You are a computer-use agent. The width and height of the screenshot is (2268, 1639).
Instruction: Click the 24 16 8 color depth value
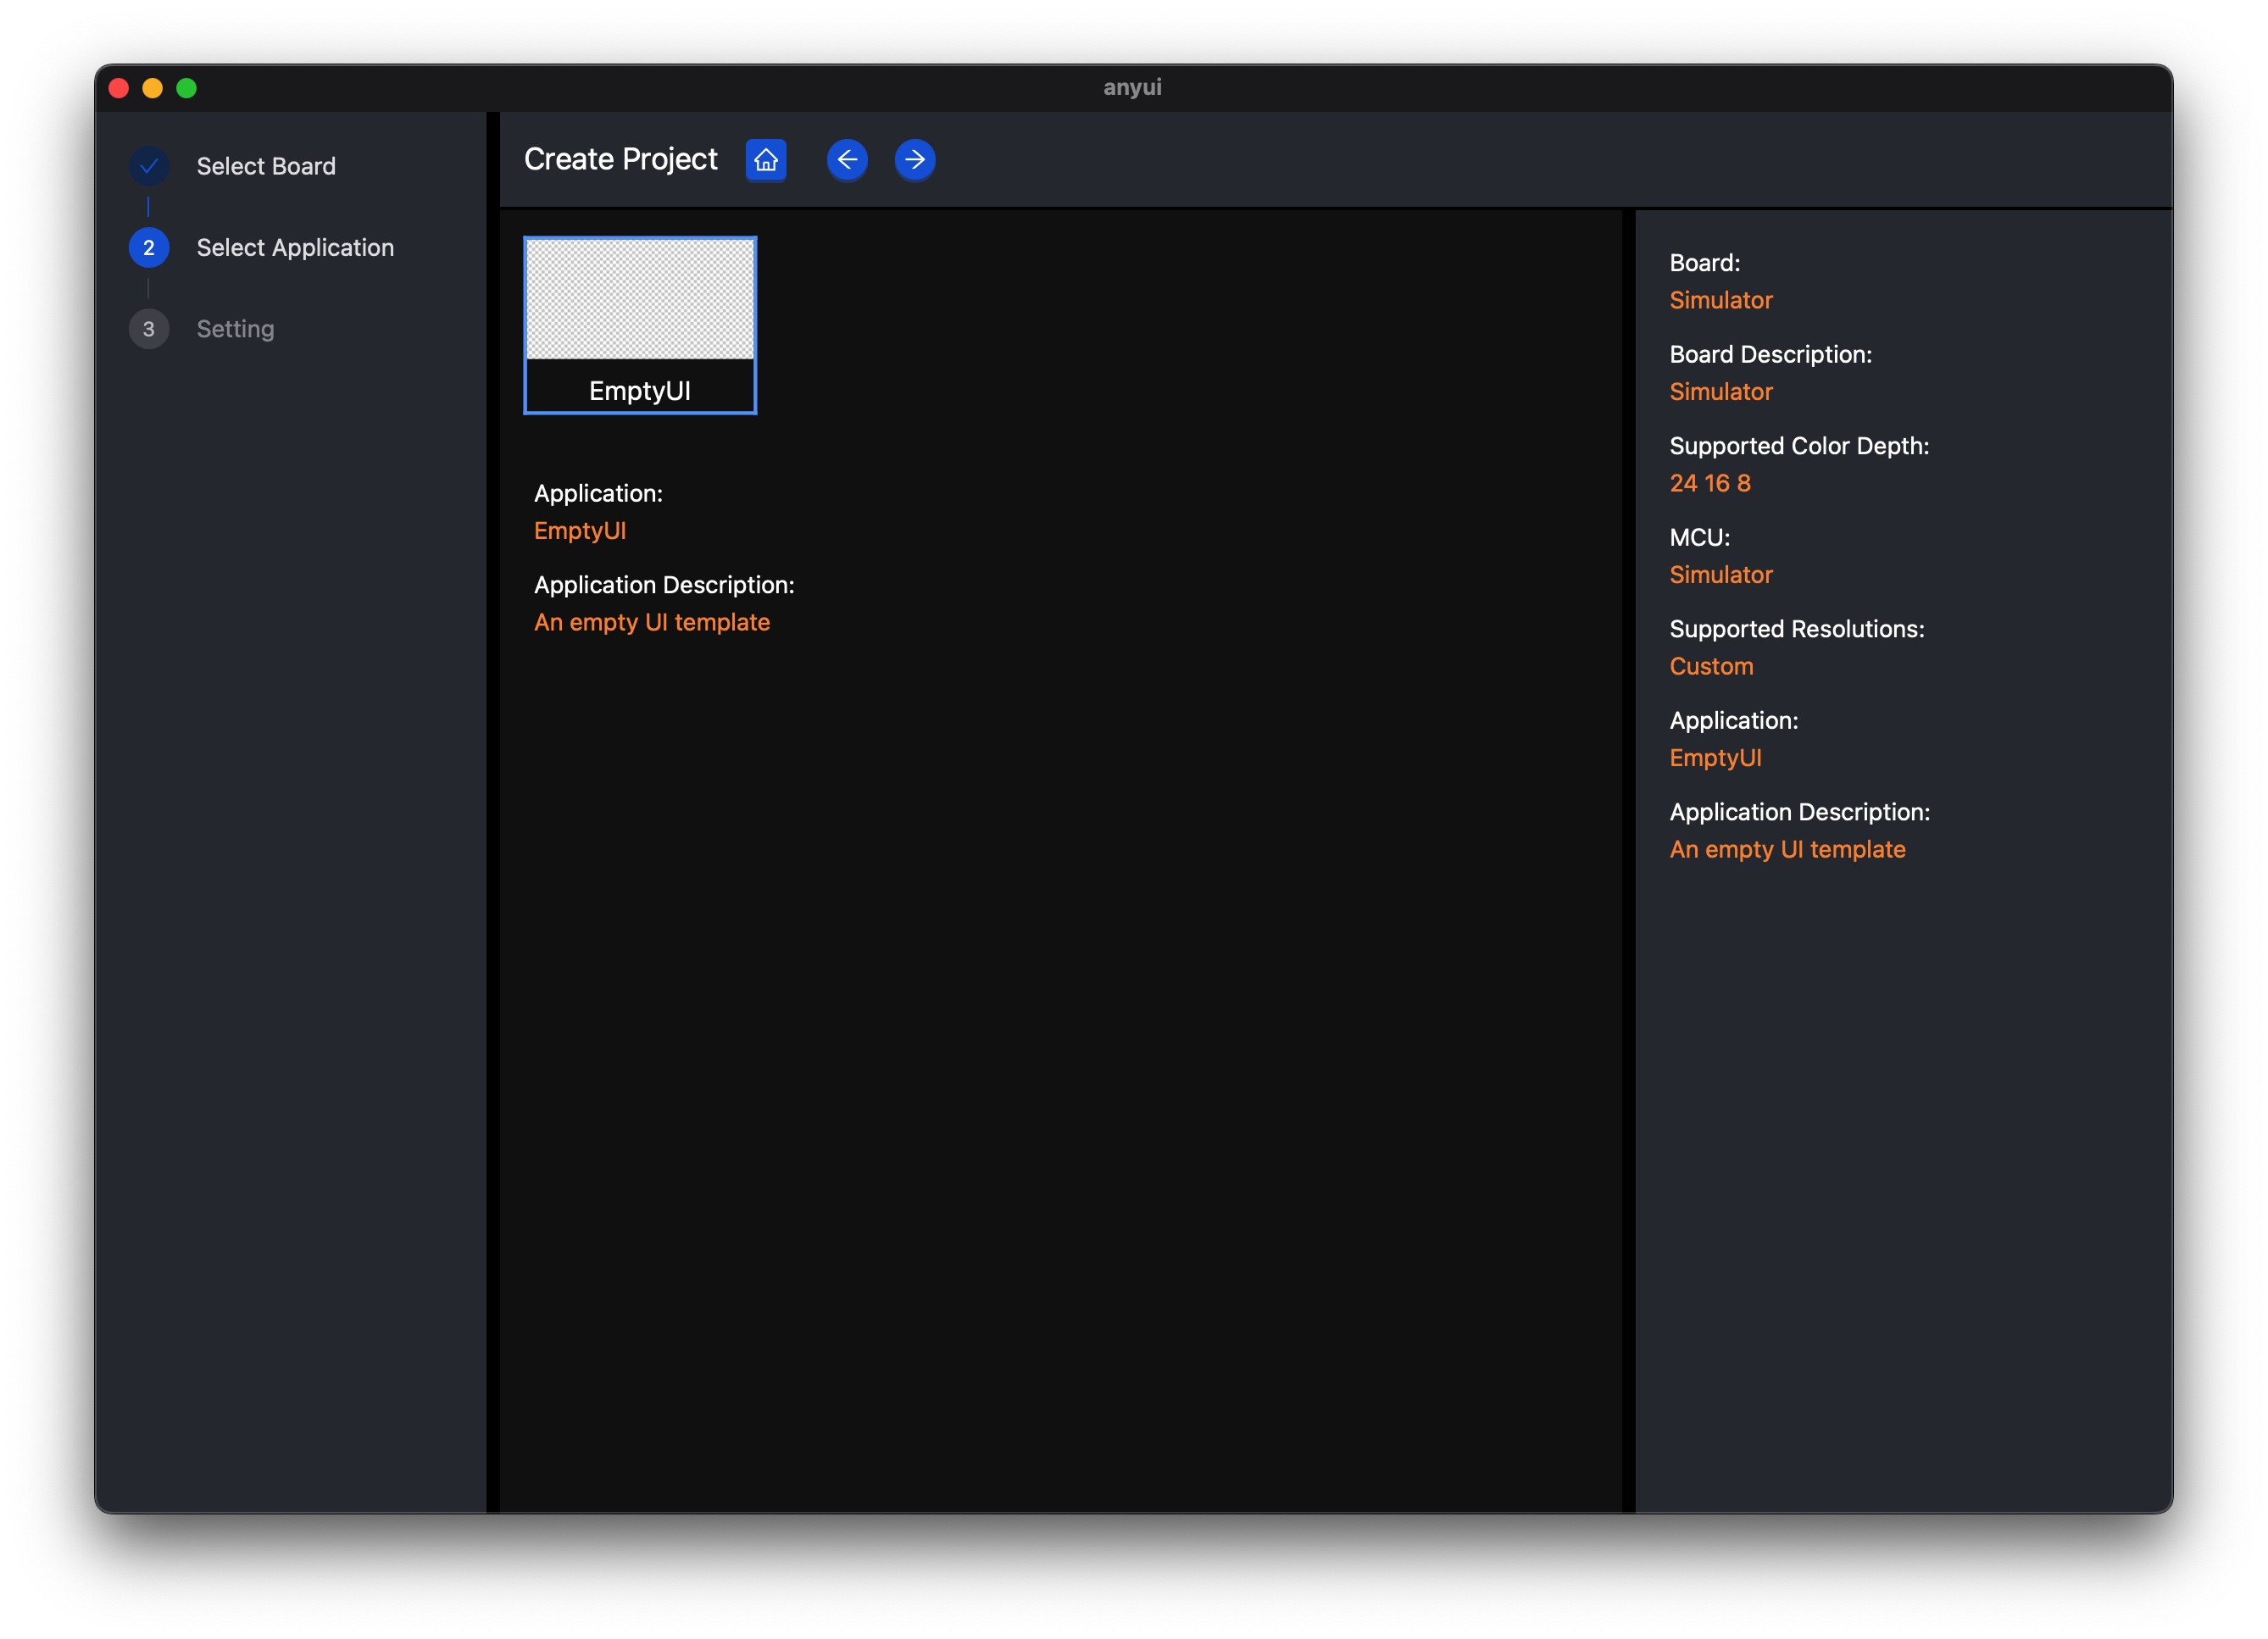click(x=1710, y=484)
